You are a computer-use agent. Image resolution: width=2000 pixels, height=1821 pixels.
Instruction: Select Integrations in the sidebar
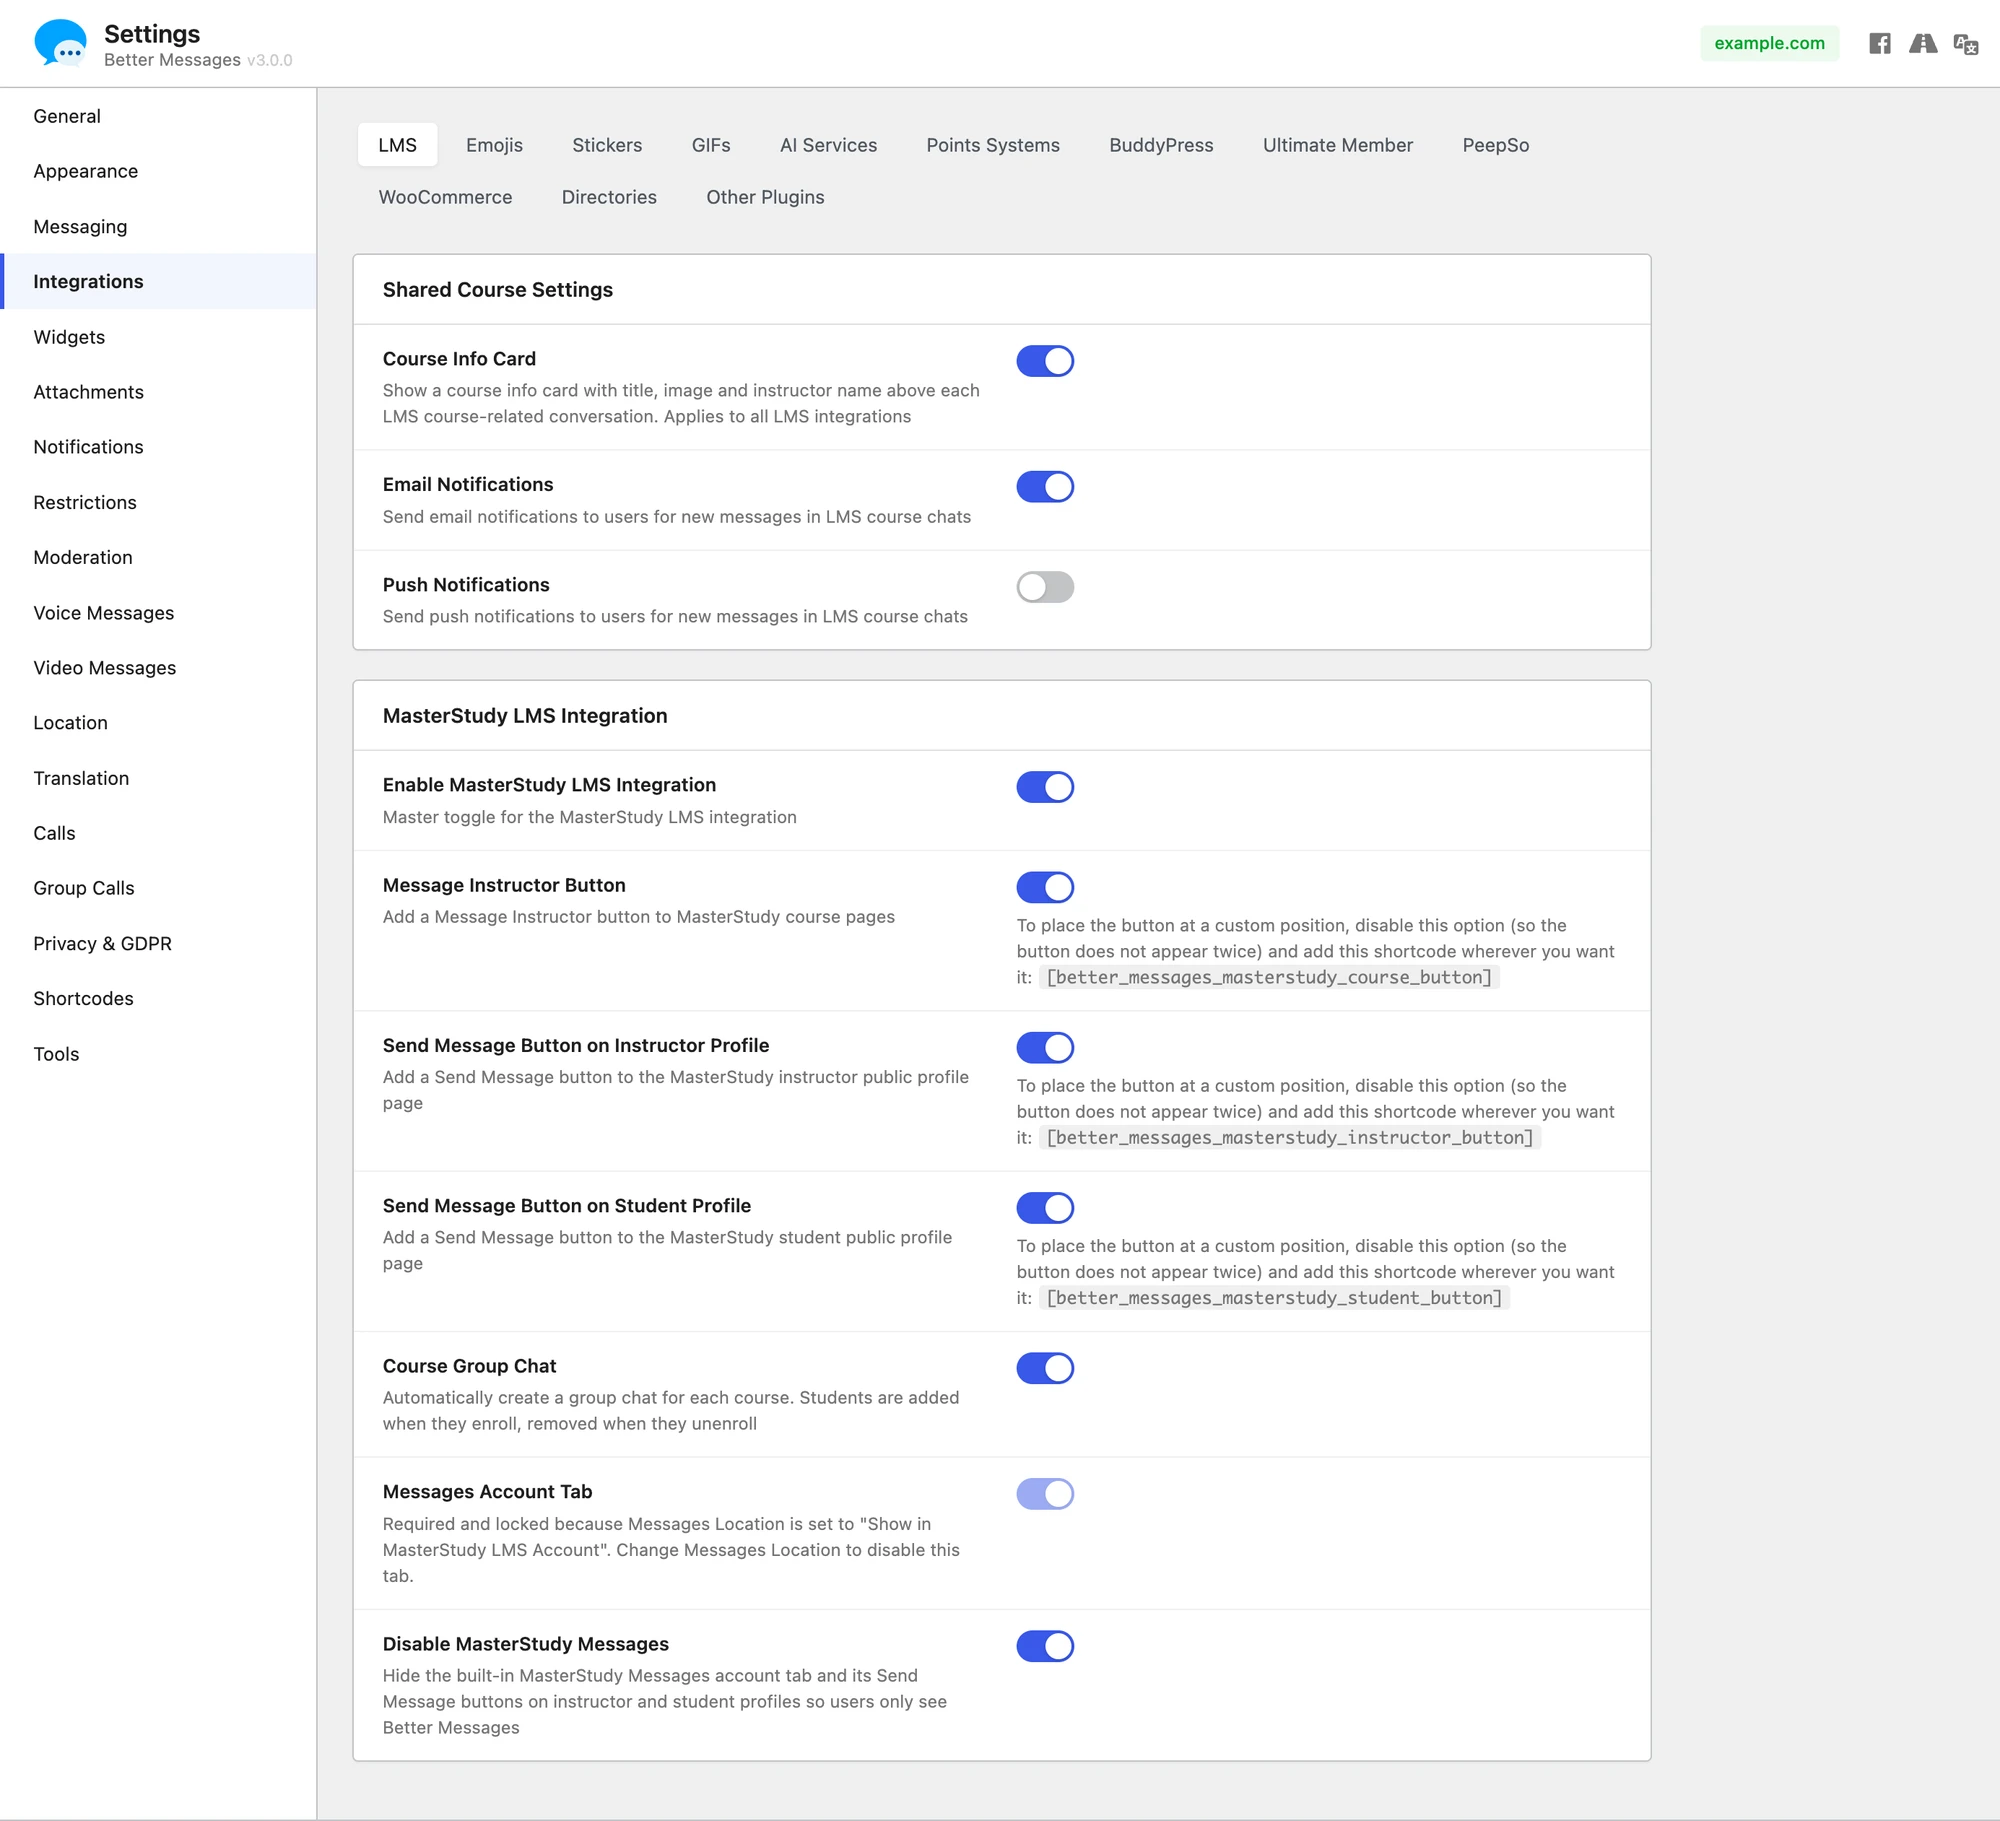(158, 281)
